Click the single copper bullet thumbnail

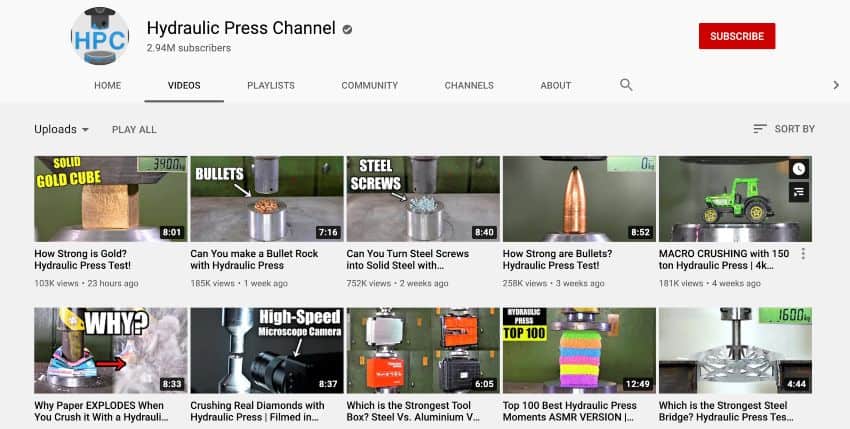[x=579, y=199]
